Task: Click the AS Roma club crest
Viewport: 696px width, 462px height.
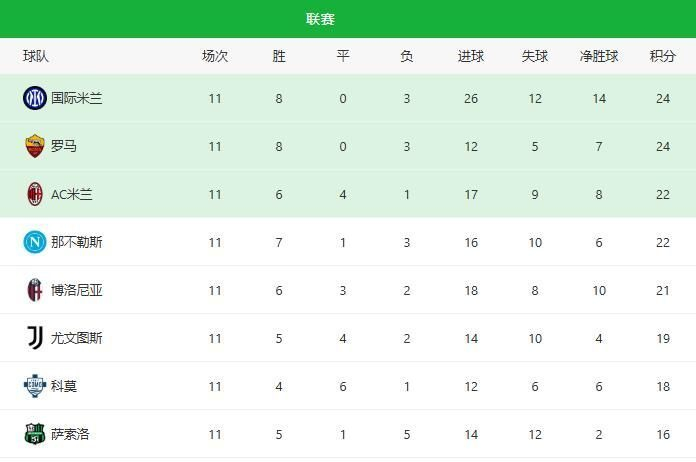Action: (35, 146)
